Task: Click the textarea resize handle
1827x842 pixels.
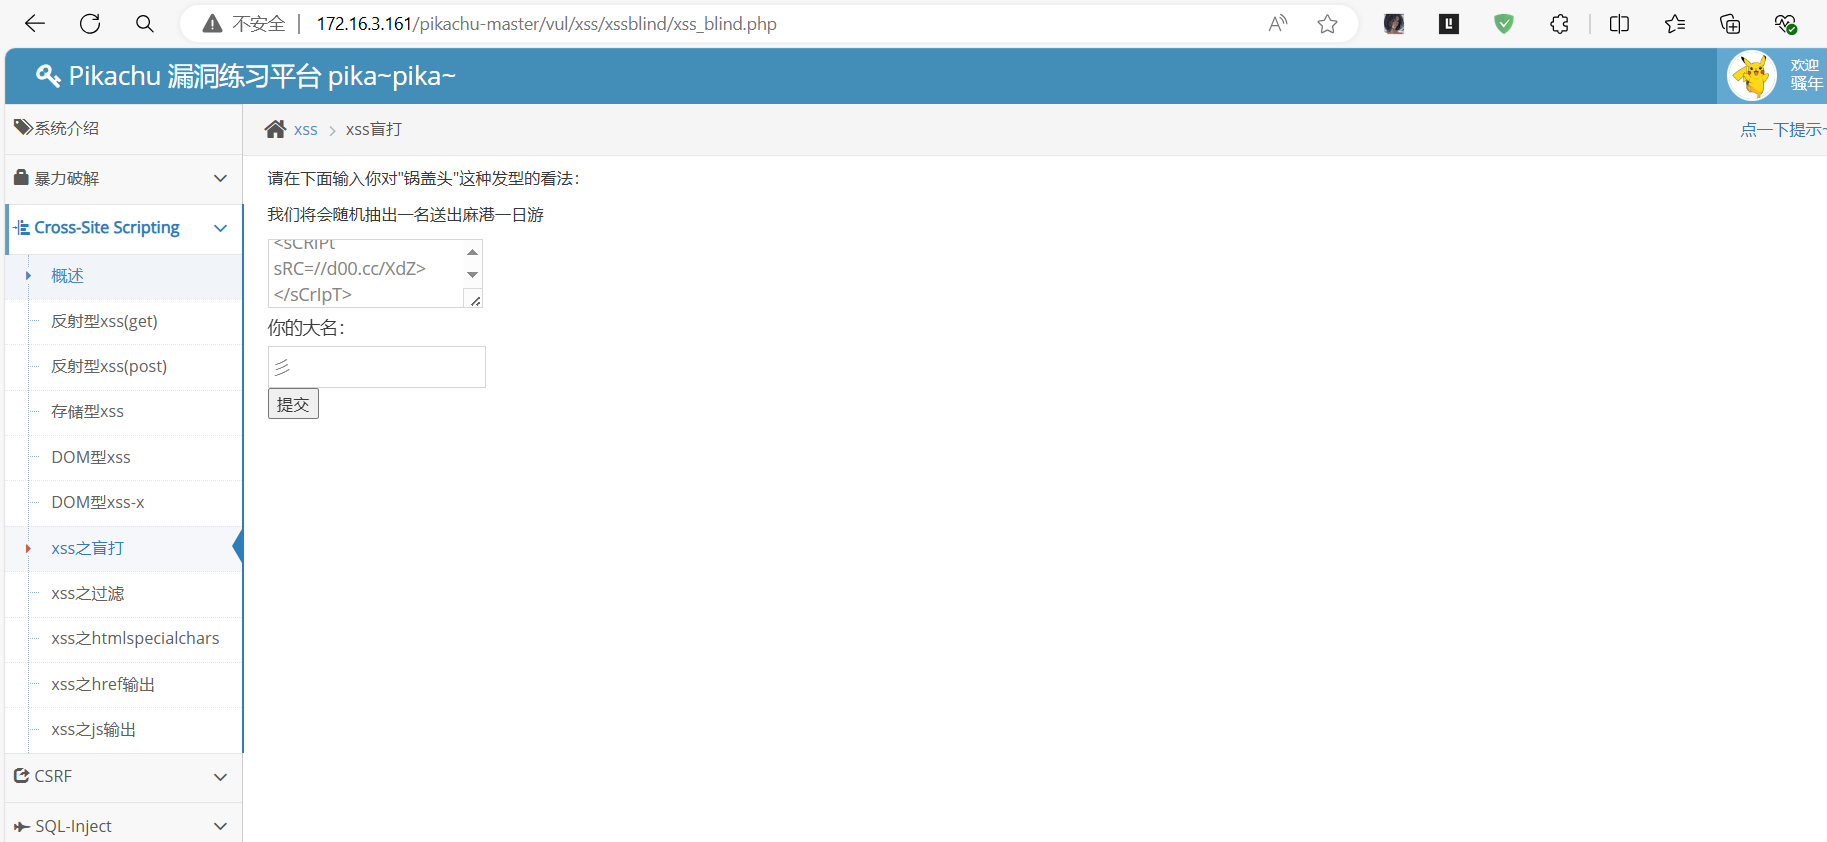Action: click(x=475, y=300)
